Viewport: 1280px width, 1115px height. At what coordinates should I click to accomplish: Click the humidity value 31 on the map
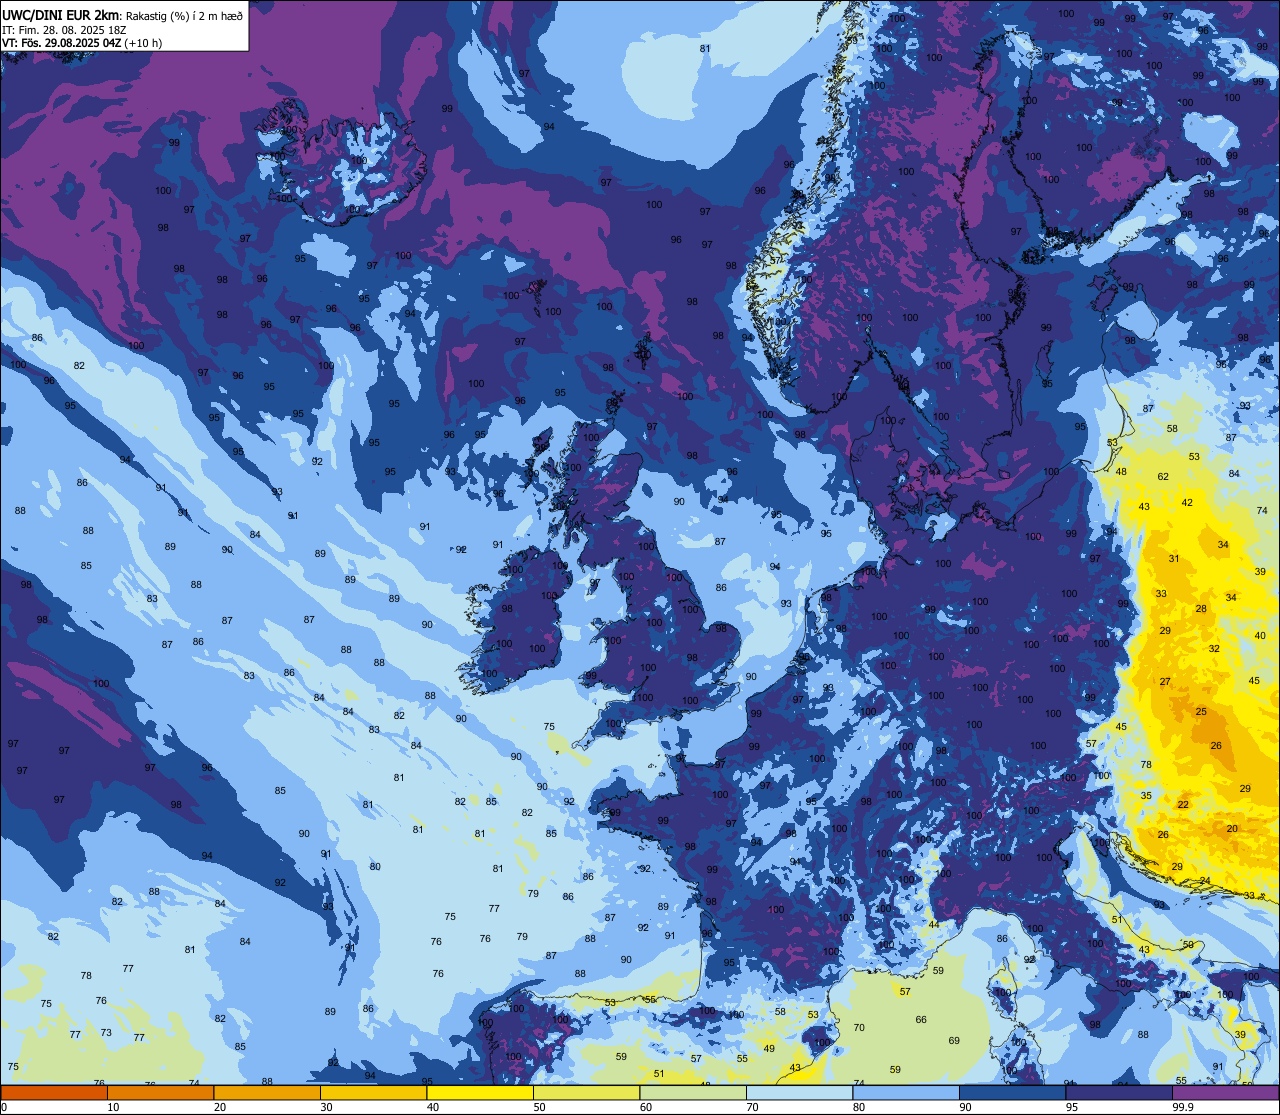pos(1174,558)
